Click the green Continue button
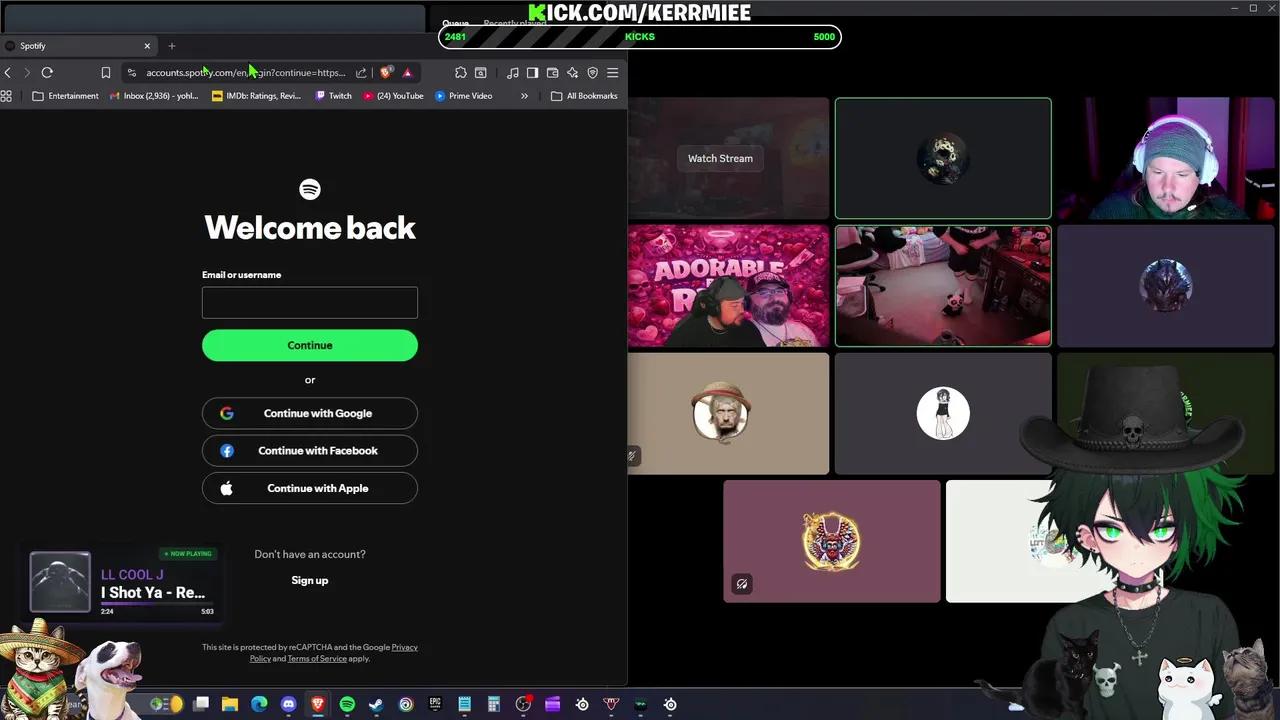This screenshot has height=720, width=1280. pyautogui.click(x=310, y=345)
